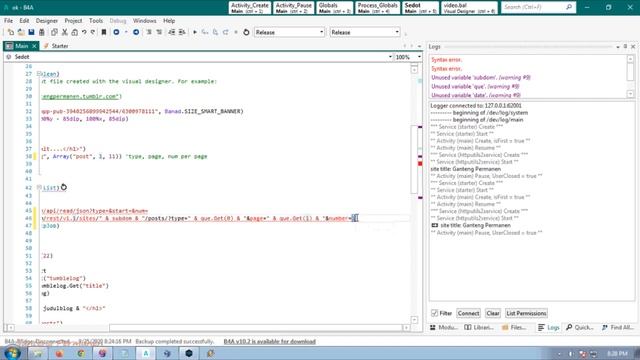Open the Edit menu
The width and height of the screenshot is (640, 360).
[24, 20]
